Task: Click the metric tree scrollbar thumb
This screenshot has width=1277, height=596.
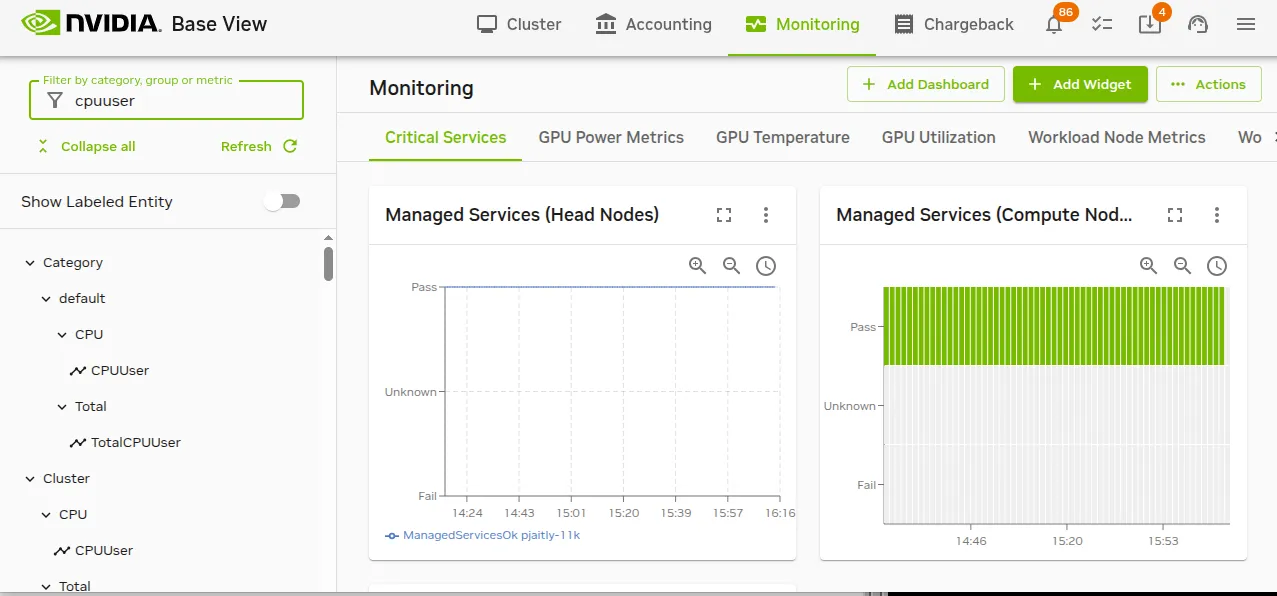Action: pyautogui.click(x=328, y=264)
